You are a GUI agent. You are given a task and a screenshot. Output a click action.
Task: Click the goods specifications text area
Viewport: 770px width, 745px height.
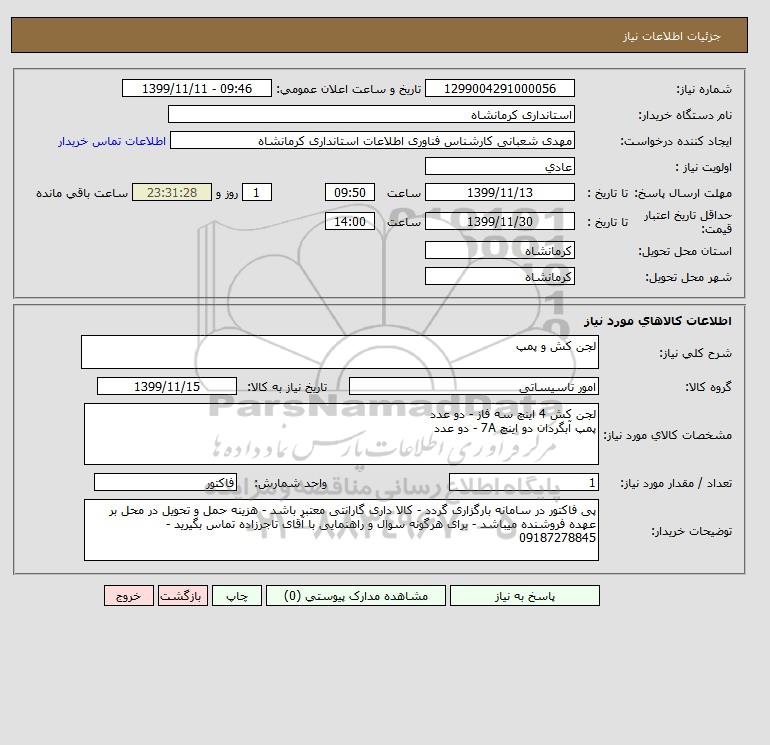[341, 434]
